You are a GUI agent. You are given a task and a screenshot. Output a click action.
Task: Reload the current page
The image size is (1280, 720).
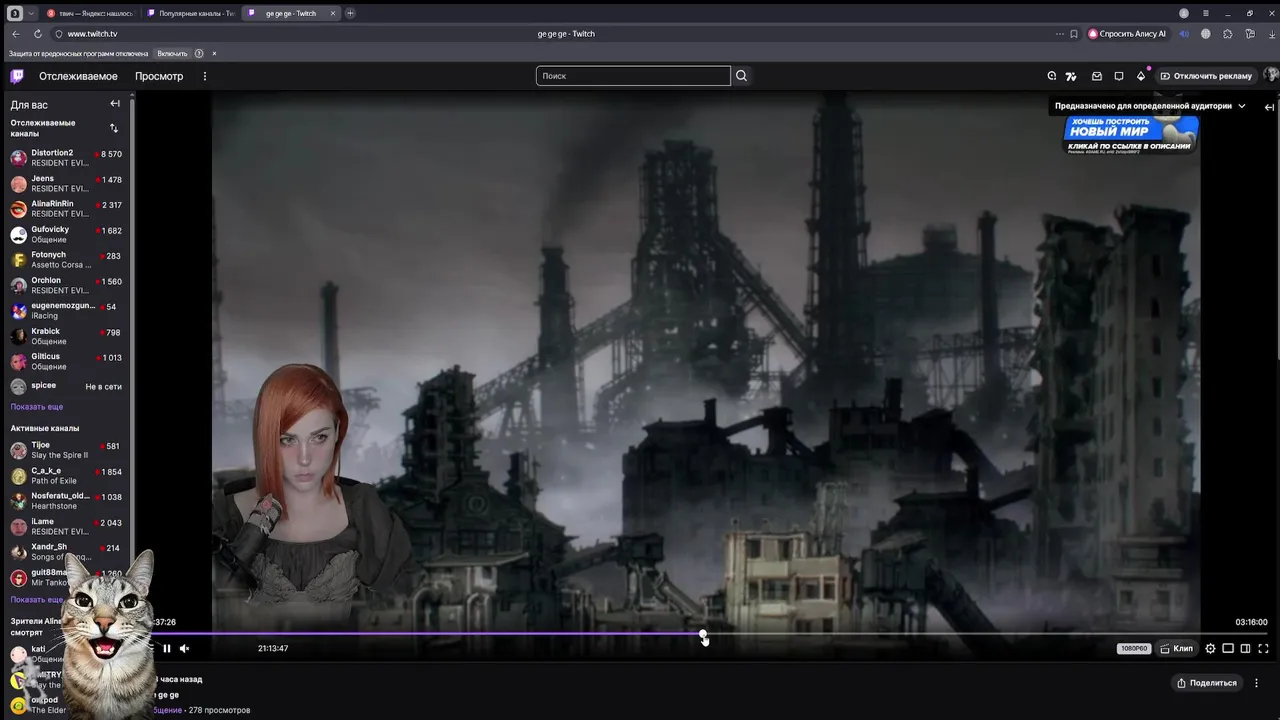[x=38, y=34]
